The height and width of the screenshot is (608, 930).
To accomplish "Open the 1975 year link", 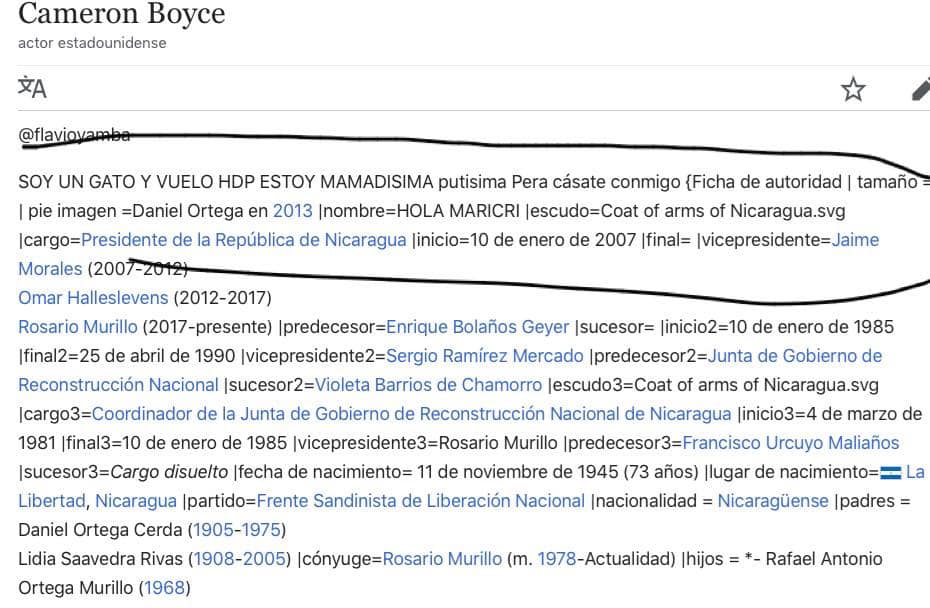I will [x=261, y=530].
